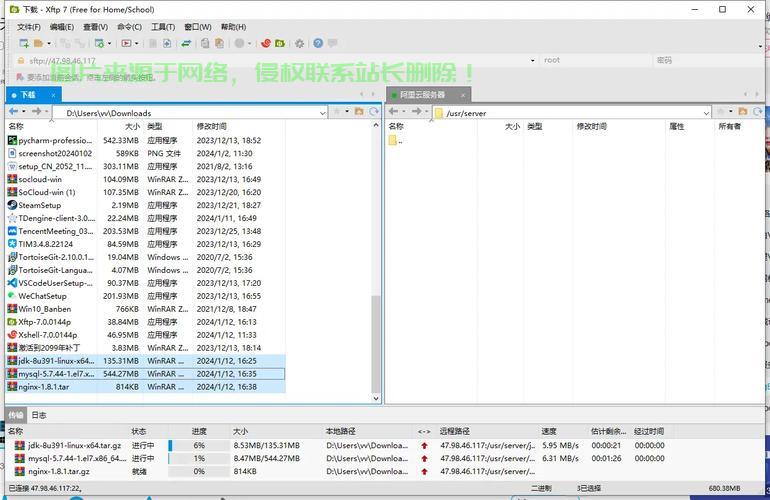Select the nginx-1.8.1.tar.gz transfer row
This screenshot has height=500, width=770.
339,472
